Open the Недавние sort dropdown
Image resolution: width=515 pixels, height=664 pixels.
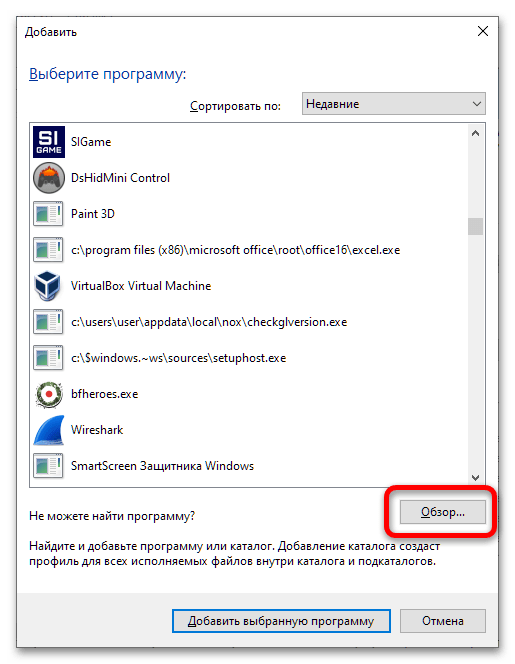click(393, 104)
